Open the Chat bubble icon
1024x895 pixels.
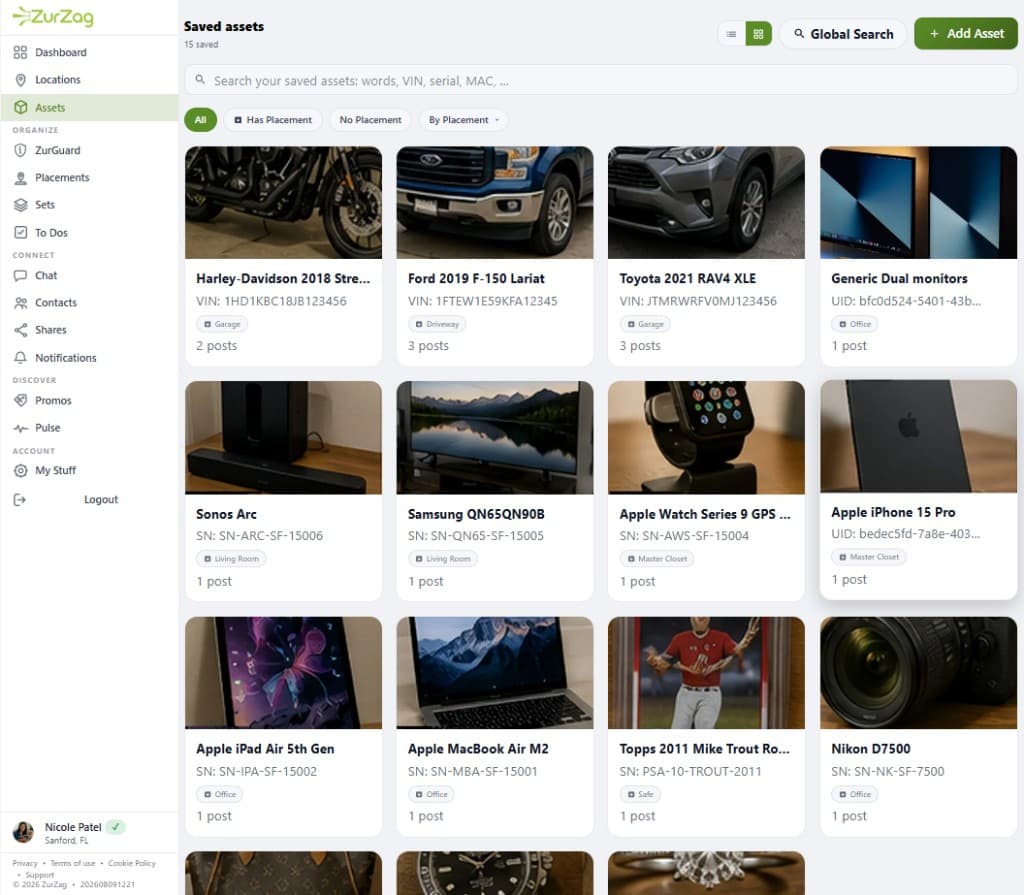click(x=20, y=276)
